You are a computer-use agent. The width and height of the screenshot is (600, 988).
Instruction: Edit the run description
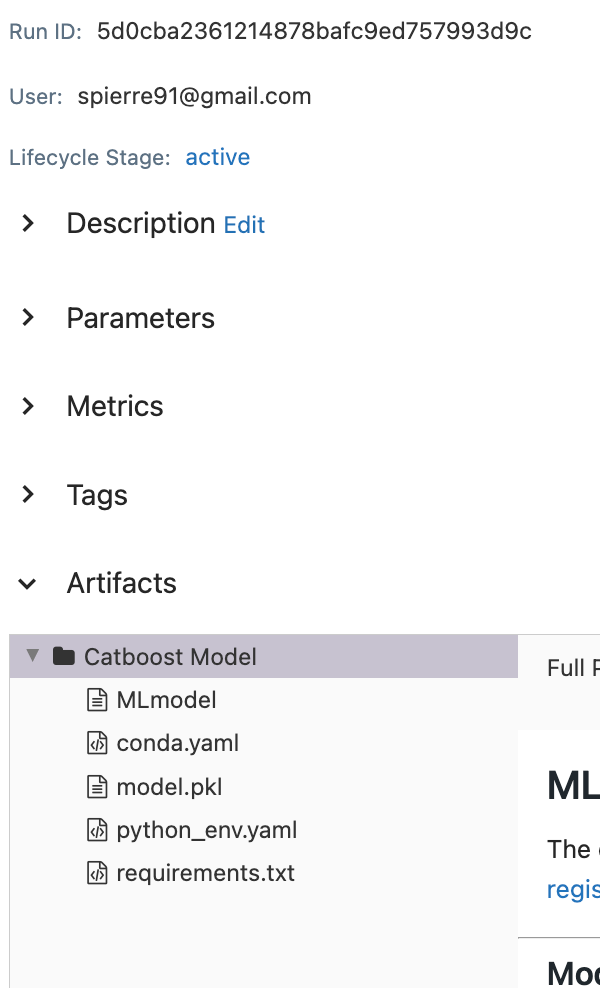click(244, 225)
